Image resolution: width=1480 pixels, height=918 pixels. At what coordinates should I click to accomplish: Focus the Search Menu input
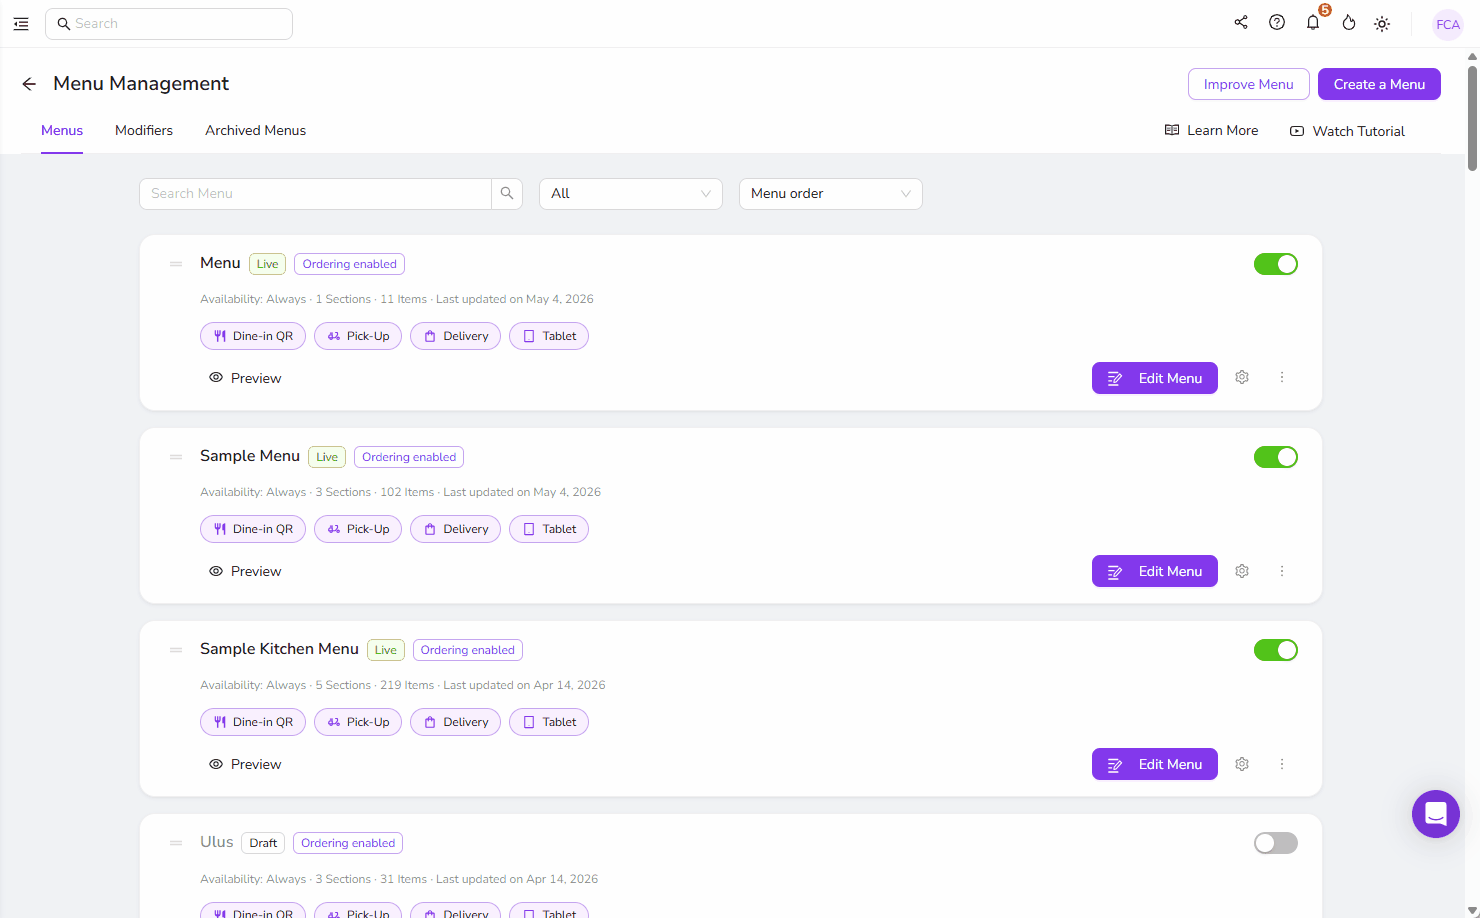click(316, 194)
